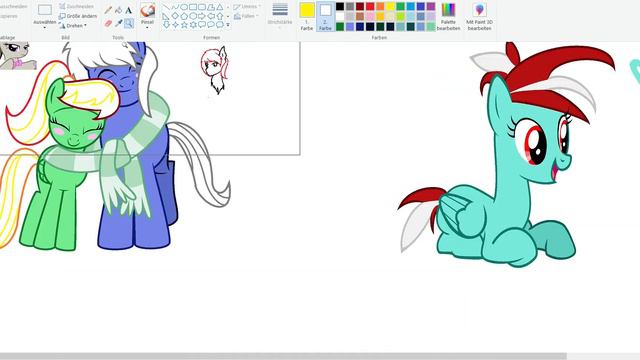
Task: Choose the six-point star shape
Action: point(193,25)
